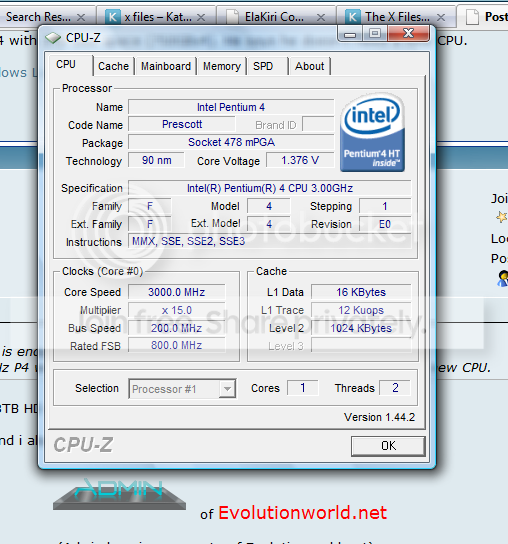Click the Threads value '2'
508x544 pixels.
click(395, 388)
